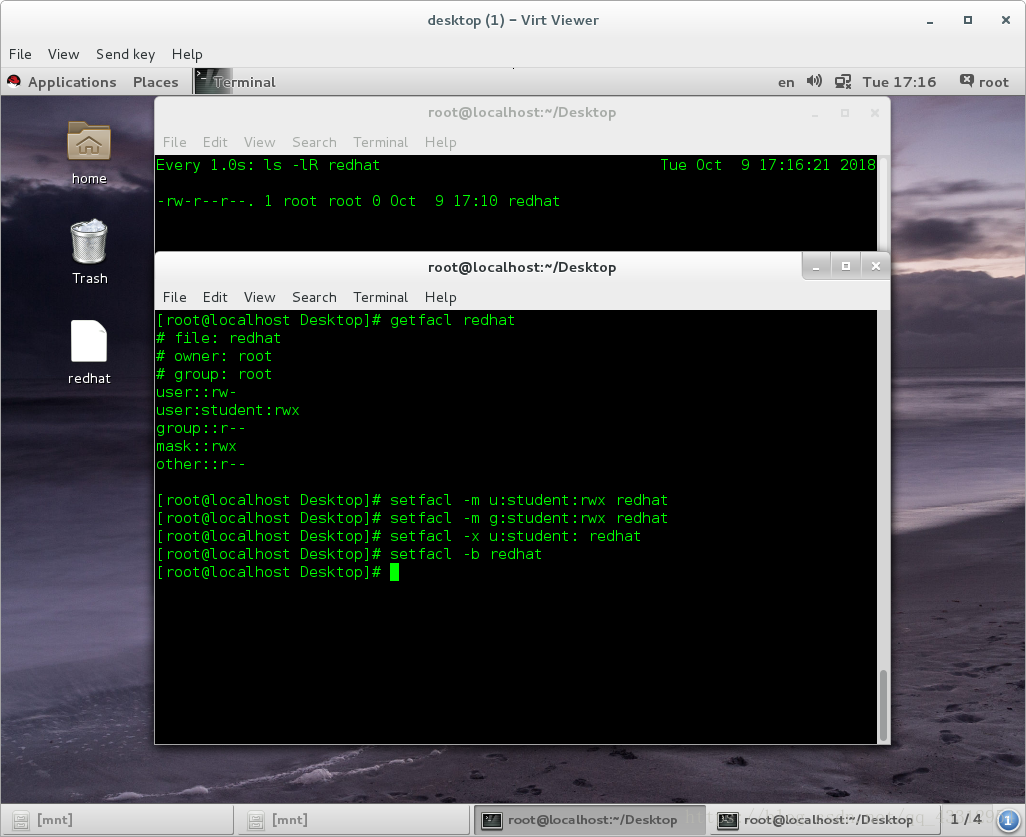Open Edit menu in front terminal
The image size is (1026, 837).
pos(215,297)
